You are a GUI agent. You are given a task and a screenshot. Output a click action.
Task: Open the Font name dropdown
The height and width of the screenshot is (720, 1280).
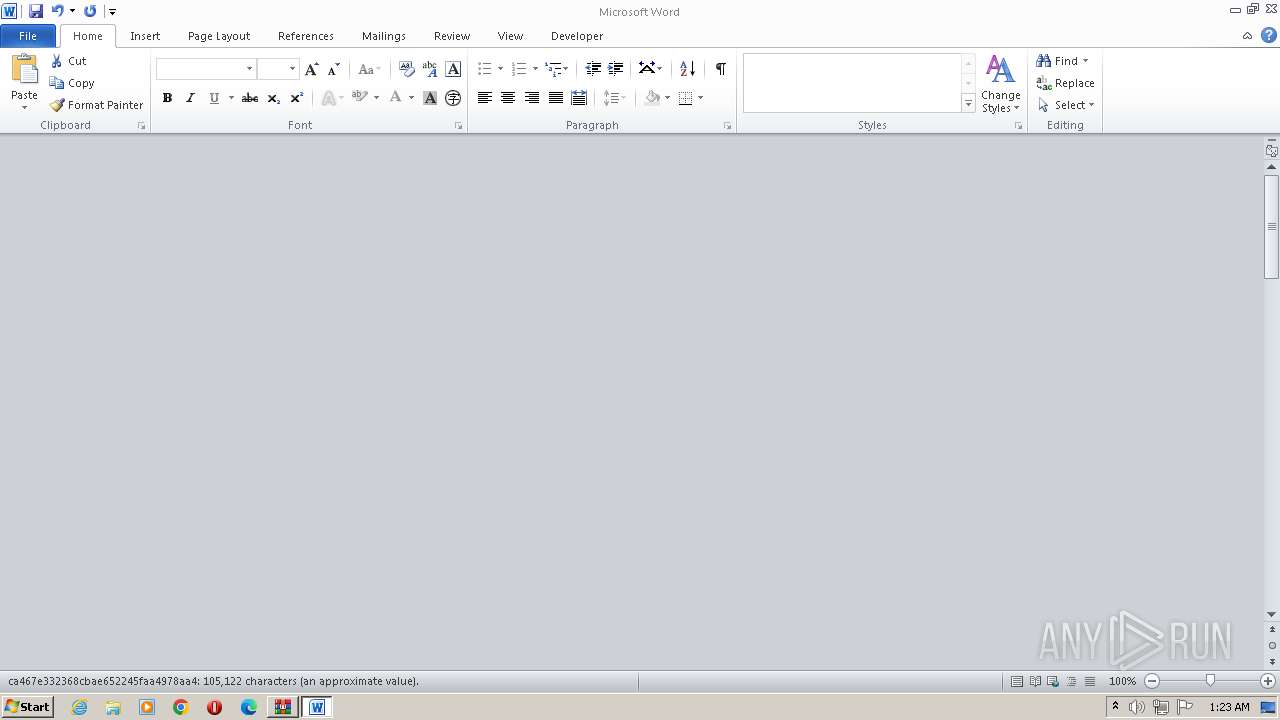250,69
